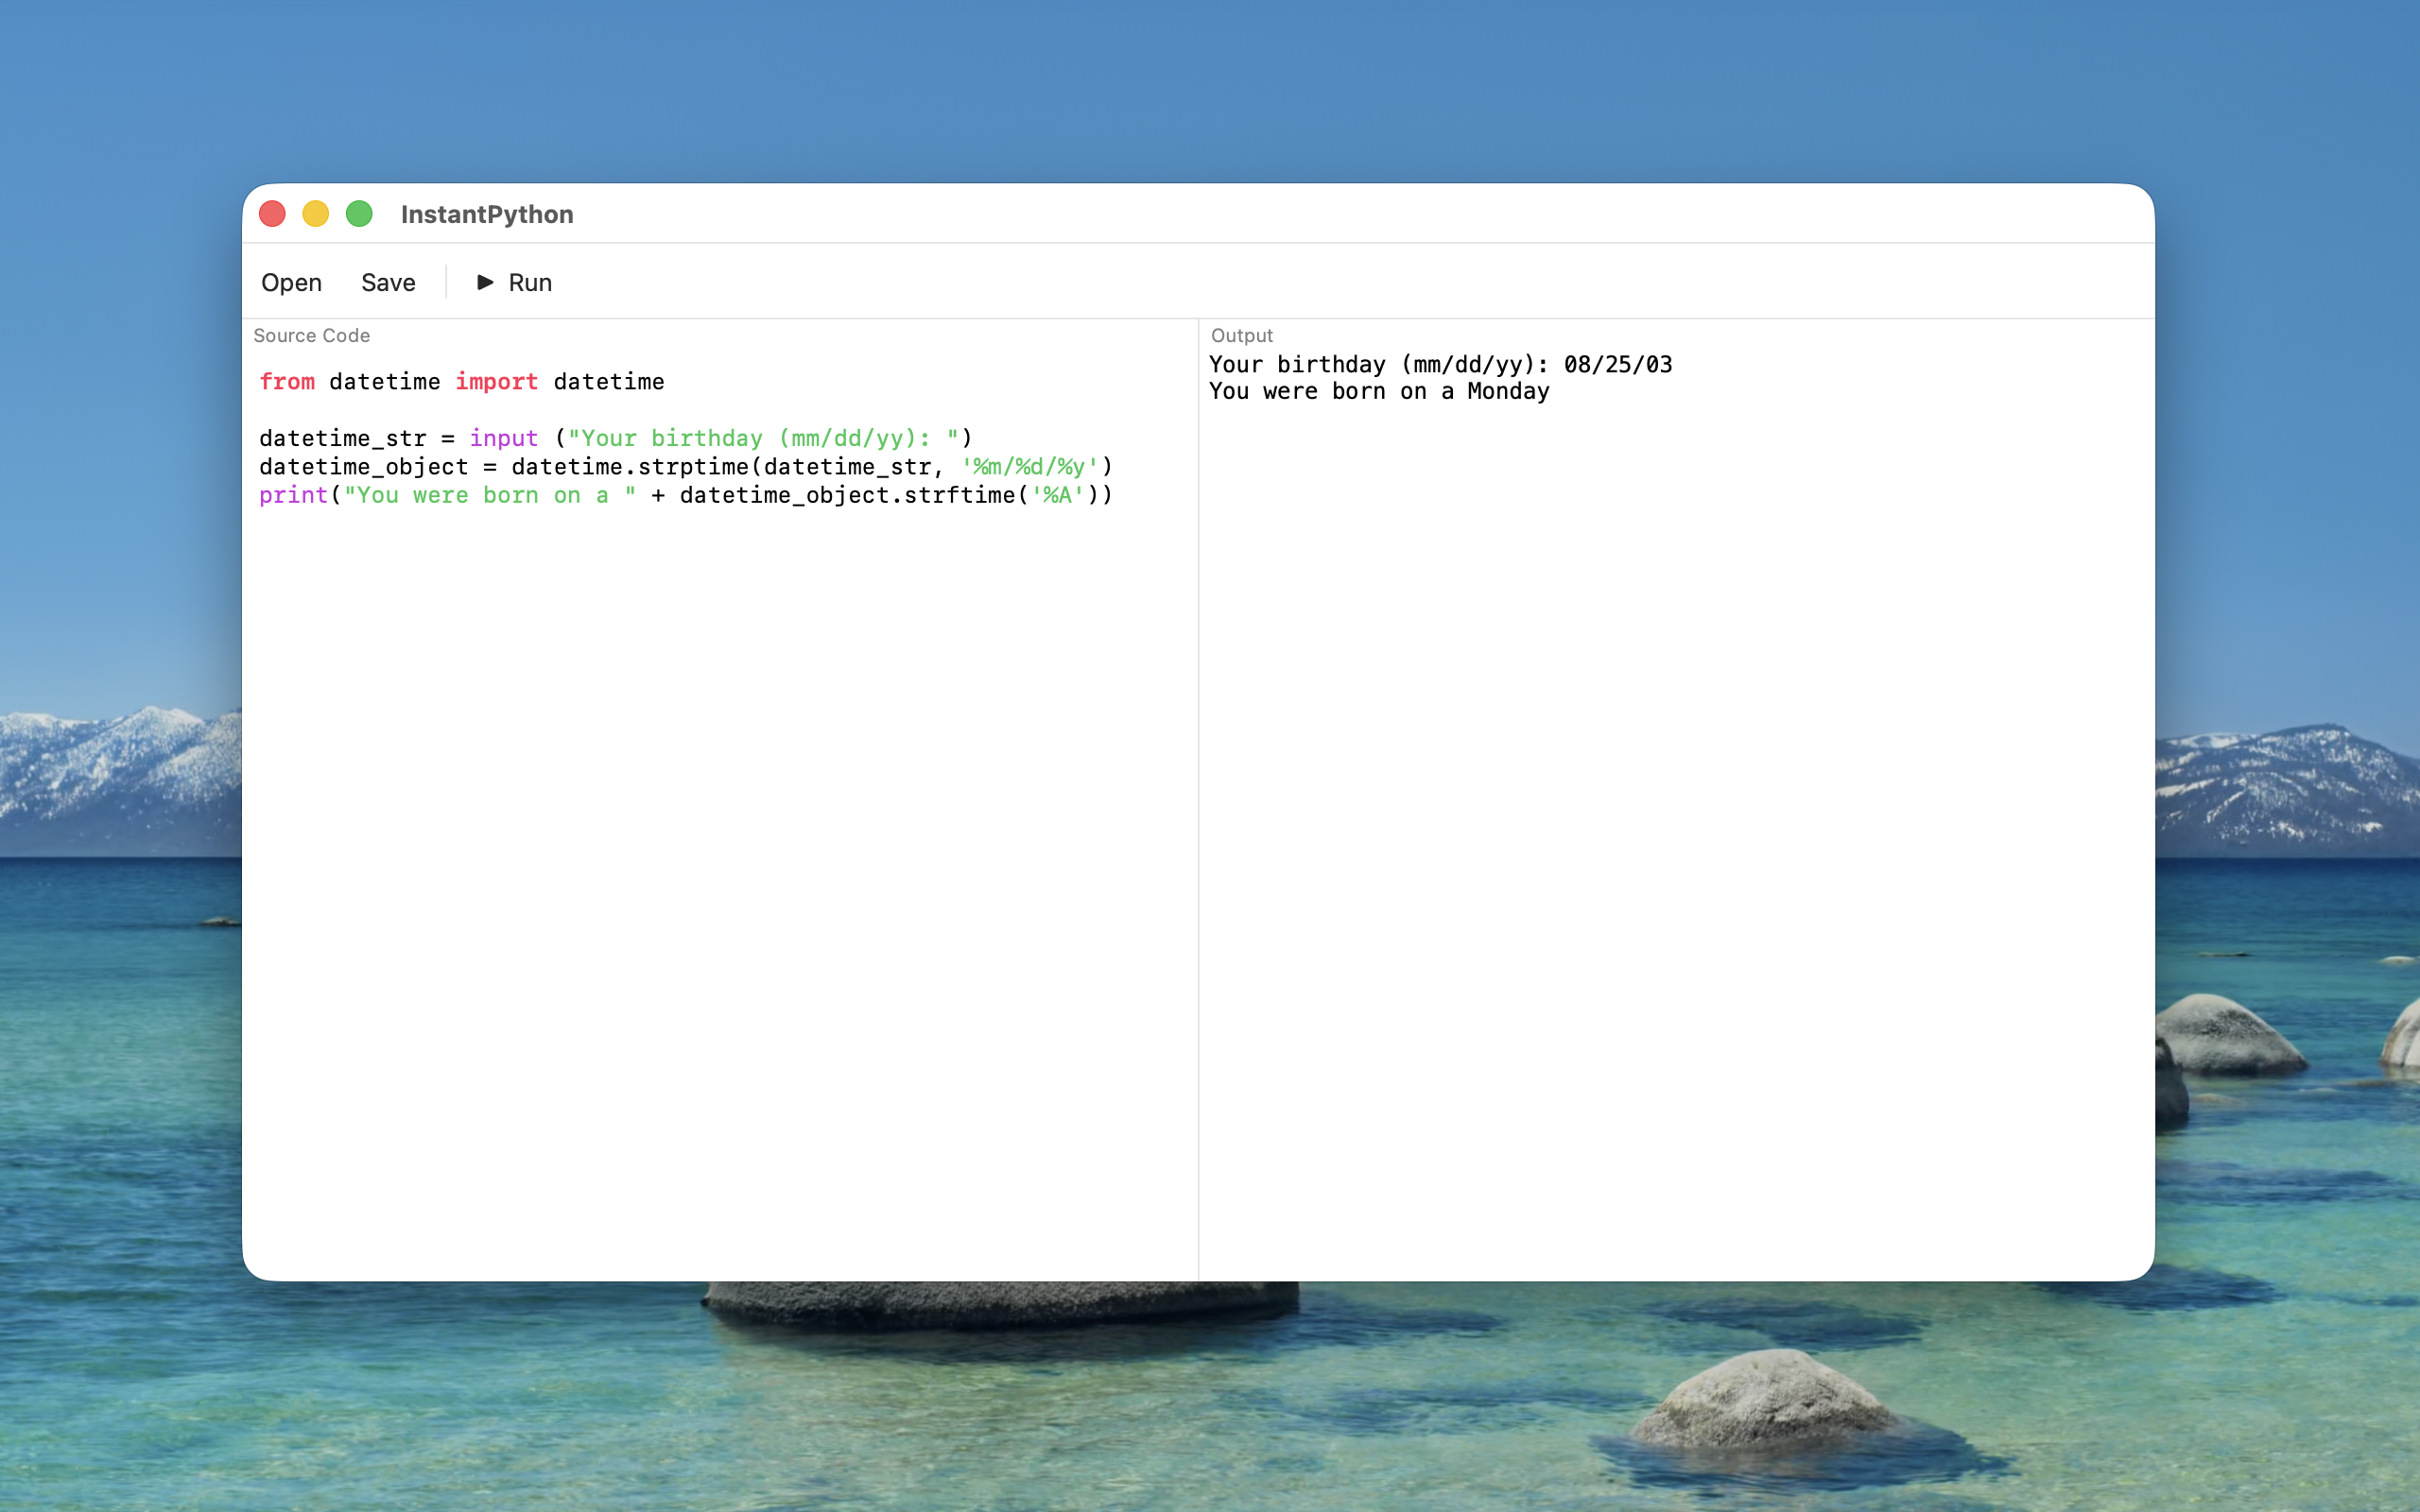The width and height of the screenshot is (2420, 1512).
Task: Save the current script
Action: pos(388,283)
